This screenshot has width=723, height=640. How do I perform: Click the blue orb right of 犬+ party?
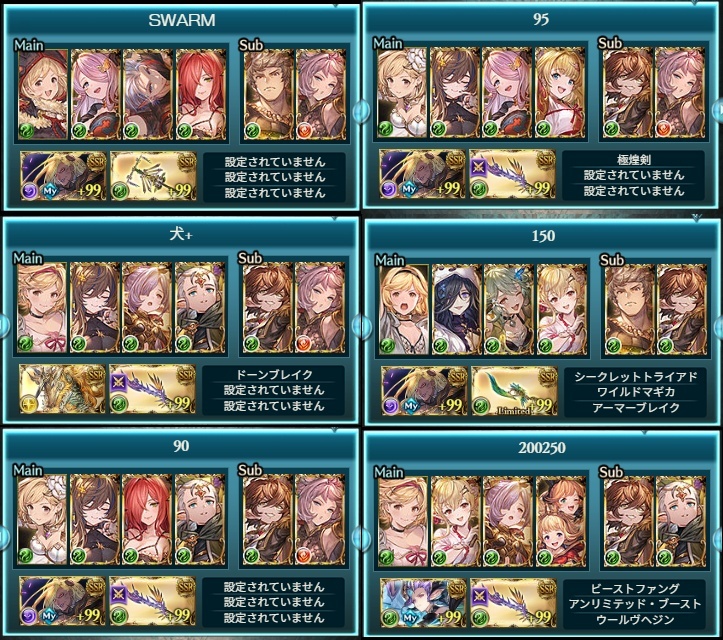pos(361,325)
